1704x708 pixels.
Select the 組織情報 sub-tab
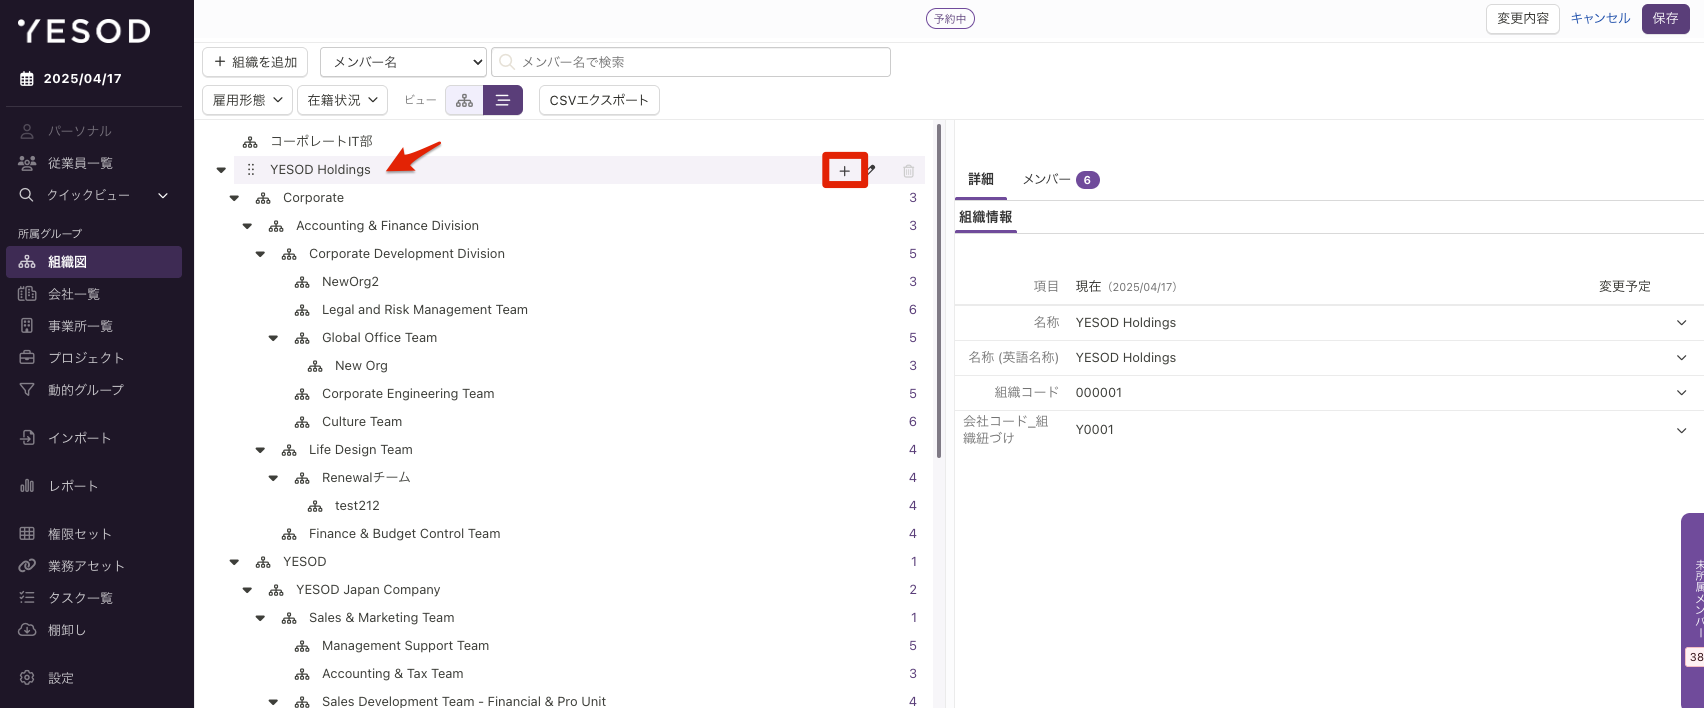coord(986,217)
